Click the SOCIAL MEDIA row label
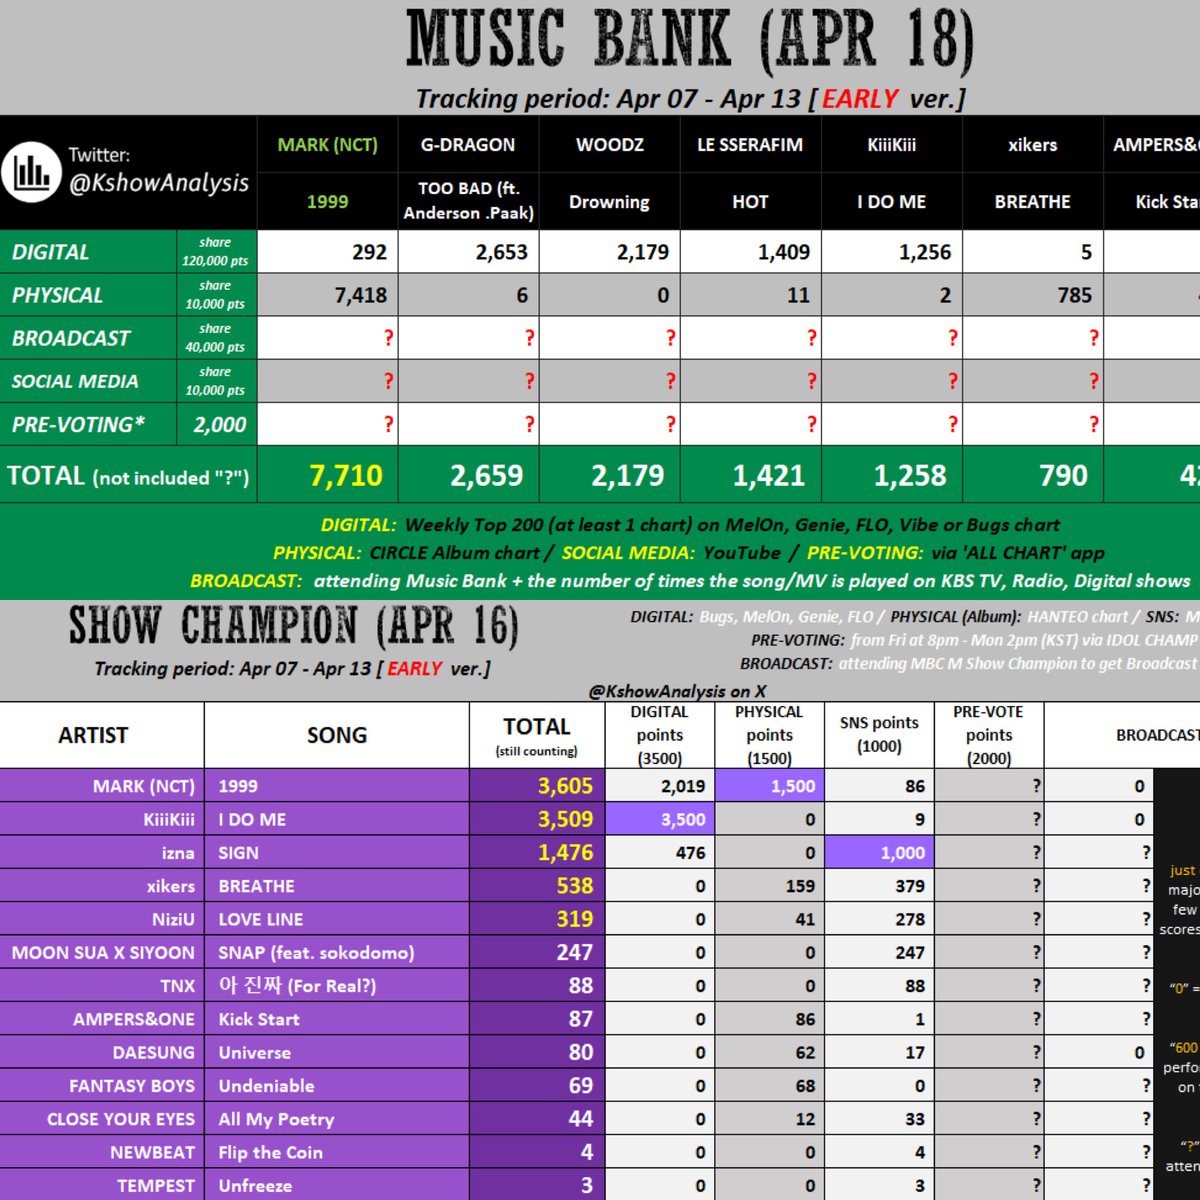This screenshot has width=1200, height=1200. (x=75, y=382)
